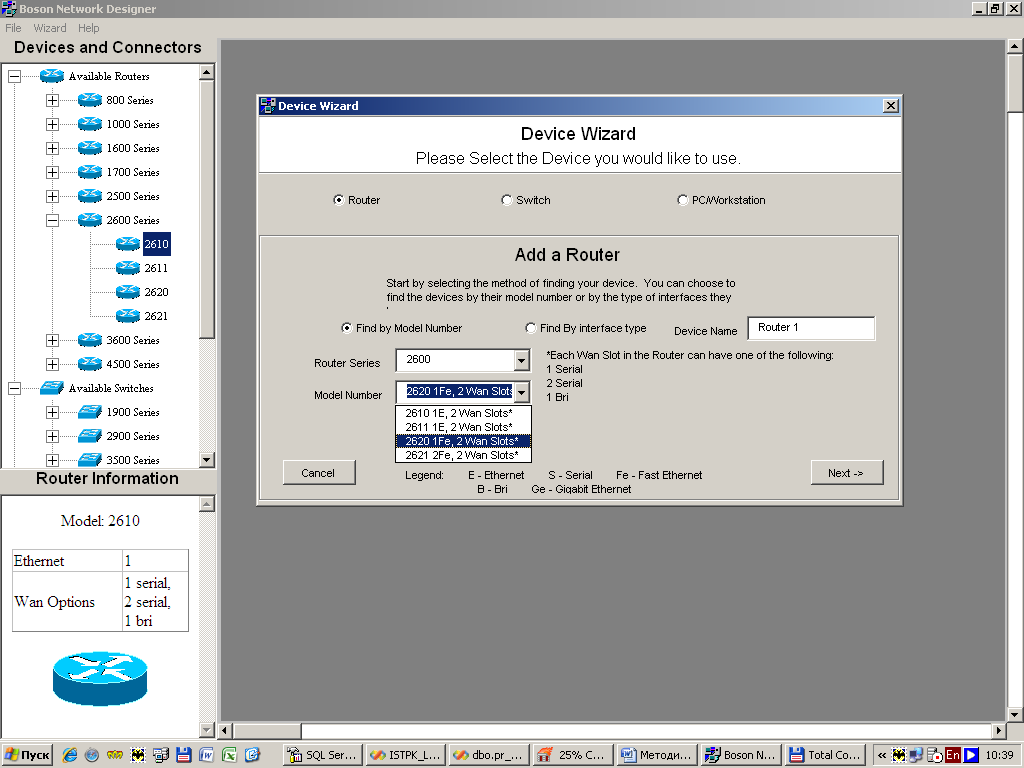Select the Switch device type radio button

pyautogui.click(x=506, y=200)
